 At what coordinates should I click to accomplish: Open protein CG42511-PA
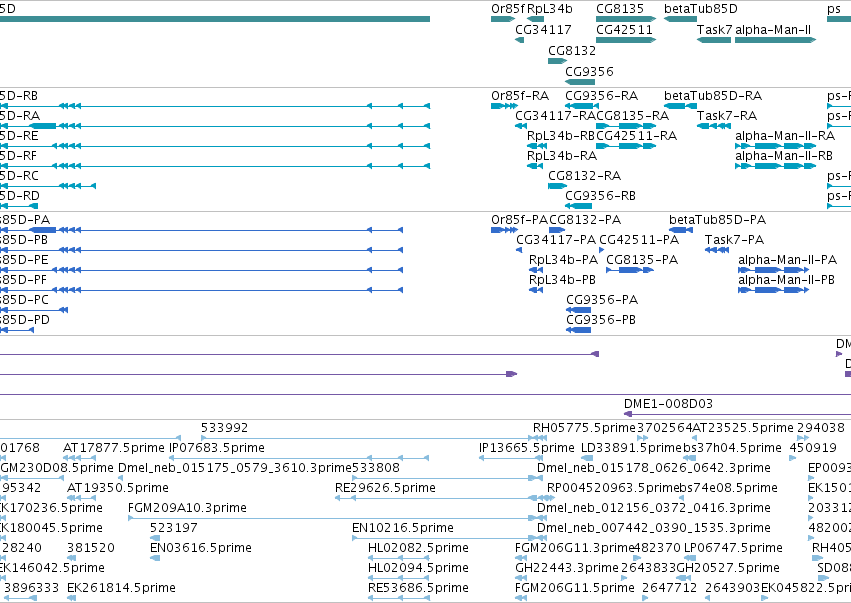(639, 240)
